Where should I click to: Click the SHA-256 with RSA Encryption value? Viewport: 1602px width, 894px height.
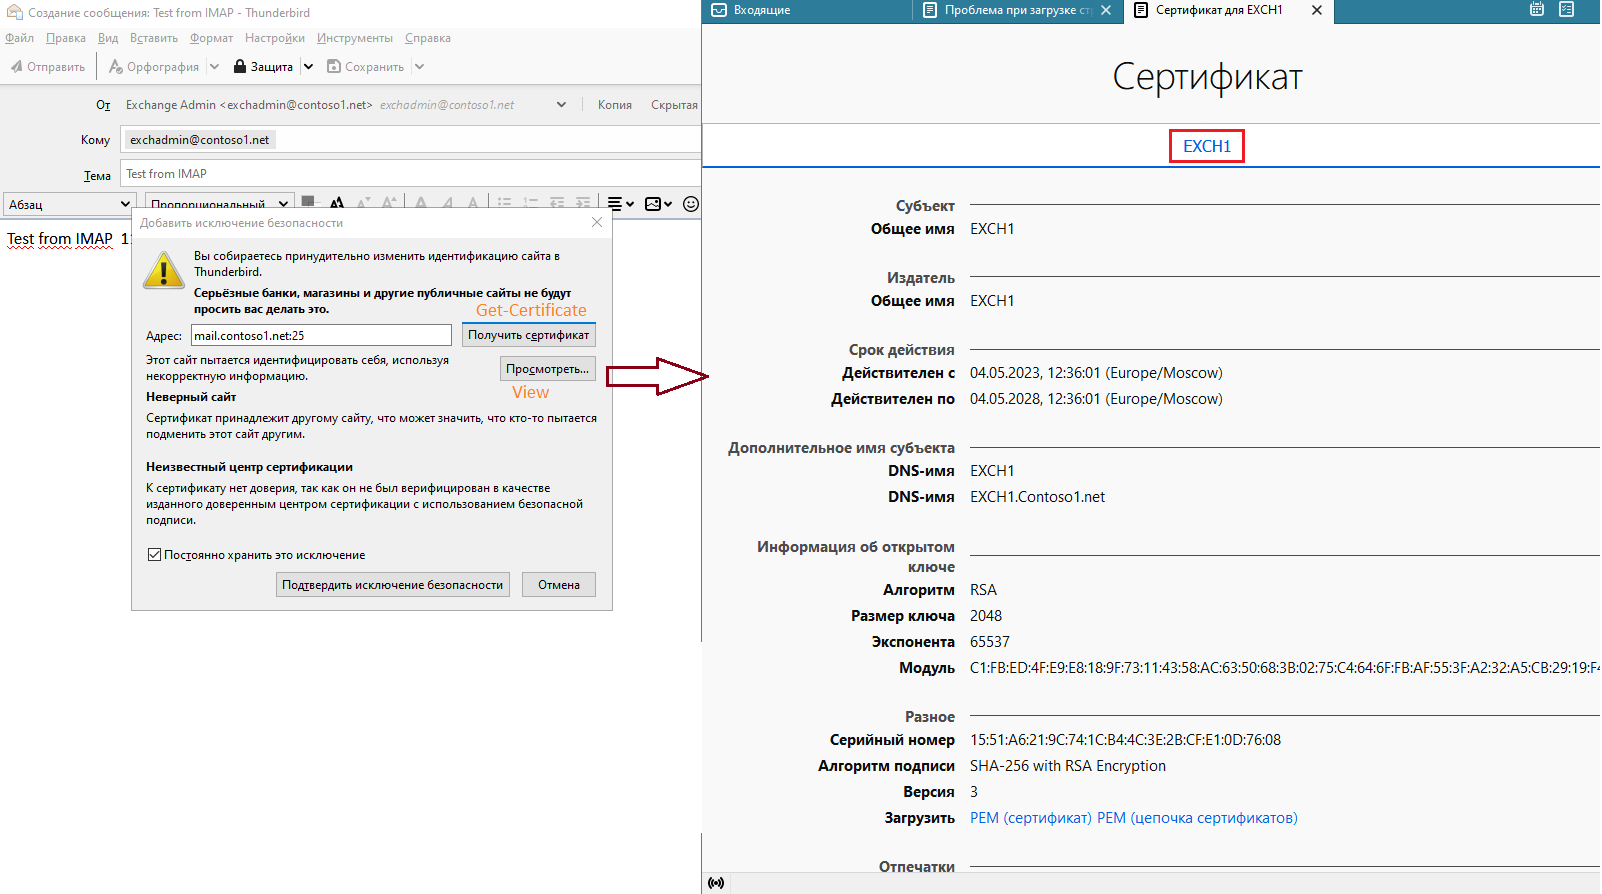[1067, 766]
